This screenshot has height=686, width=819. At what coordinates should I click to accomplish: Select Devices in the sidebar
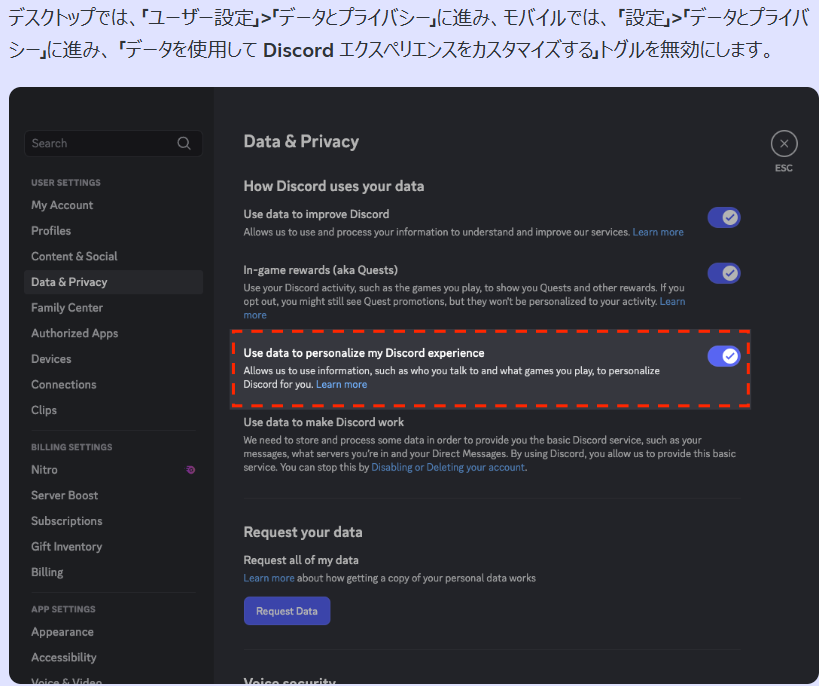[x=50, y=358]
